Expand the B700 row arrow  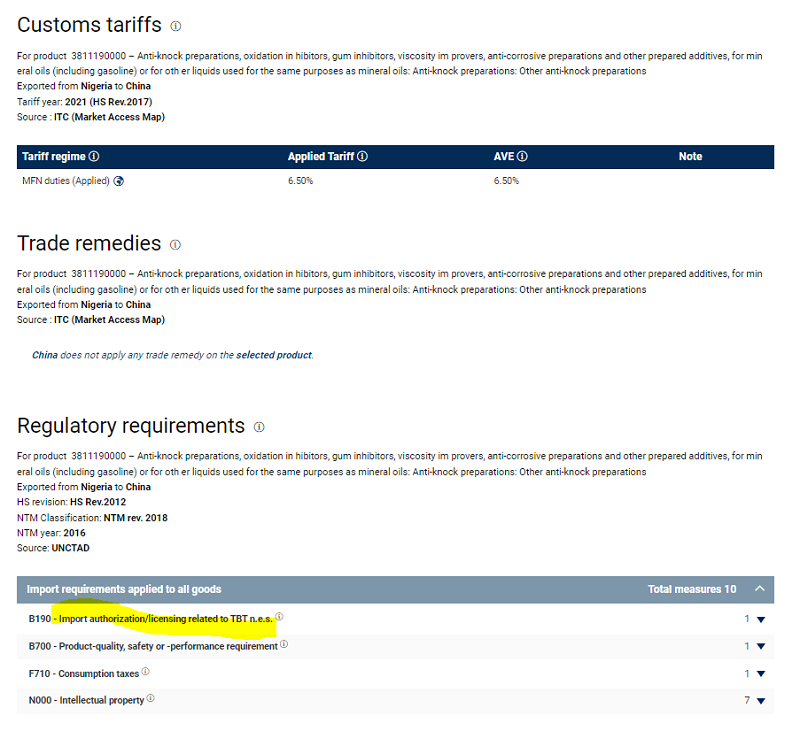(x=761, y=647)
